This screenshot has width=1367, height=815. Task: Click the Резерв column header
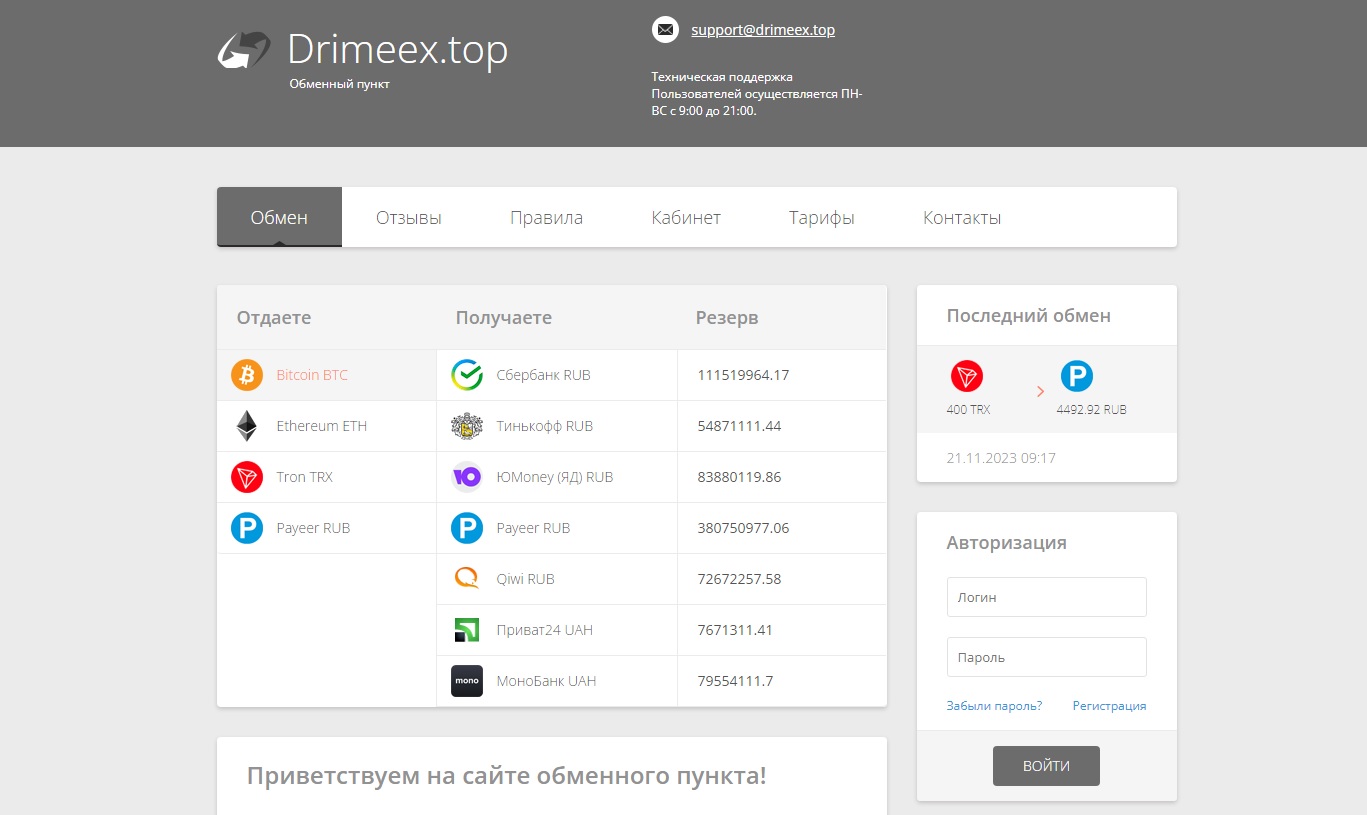[727, 318]
